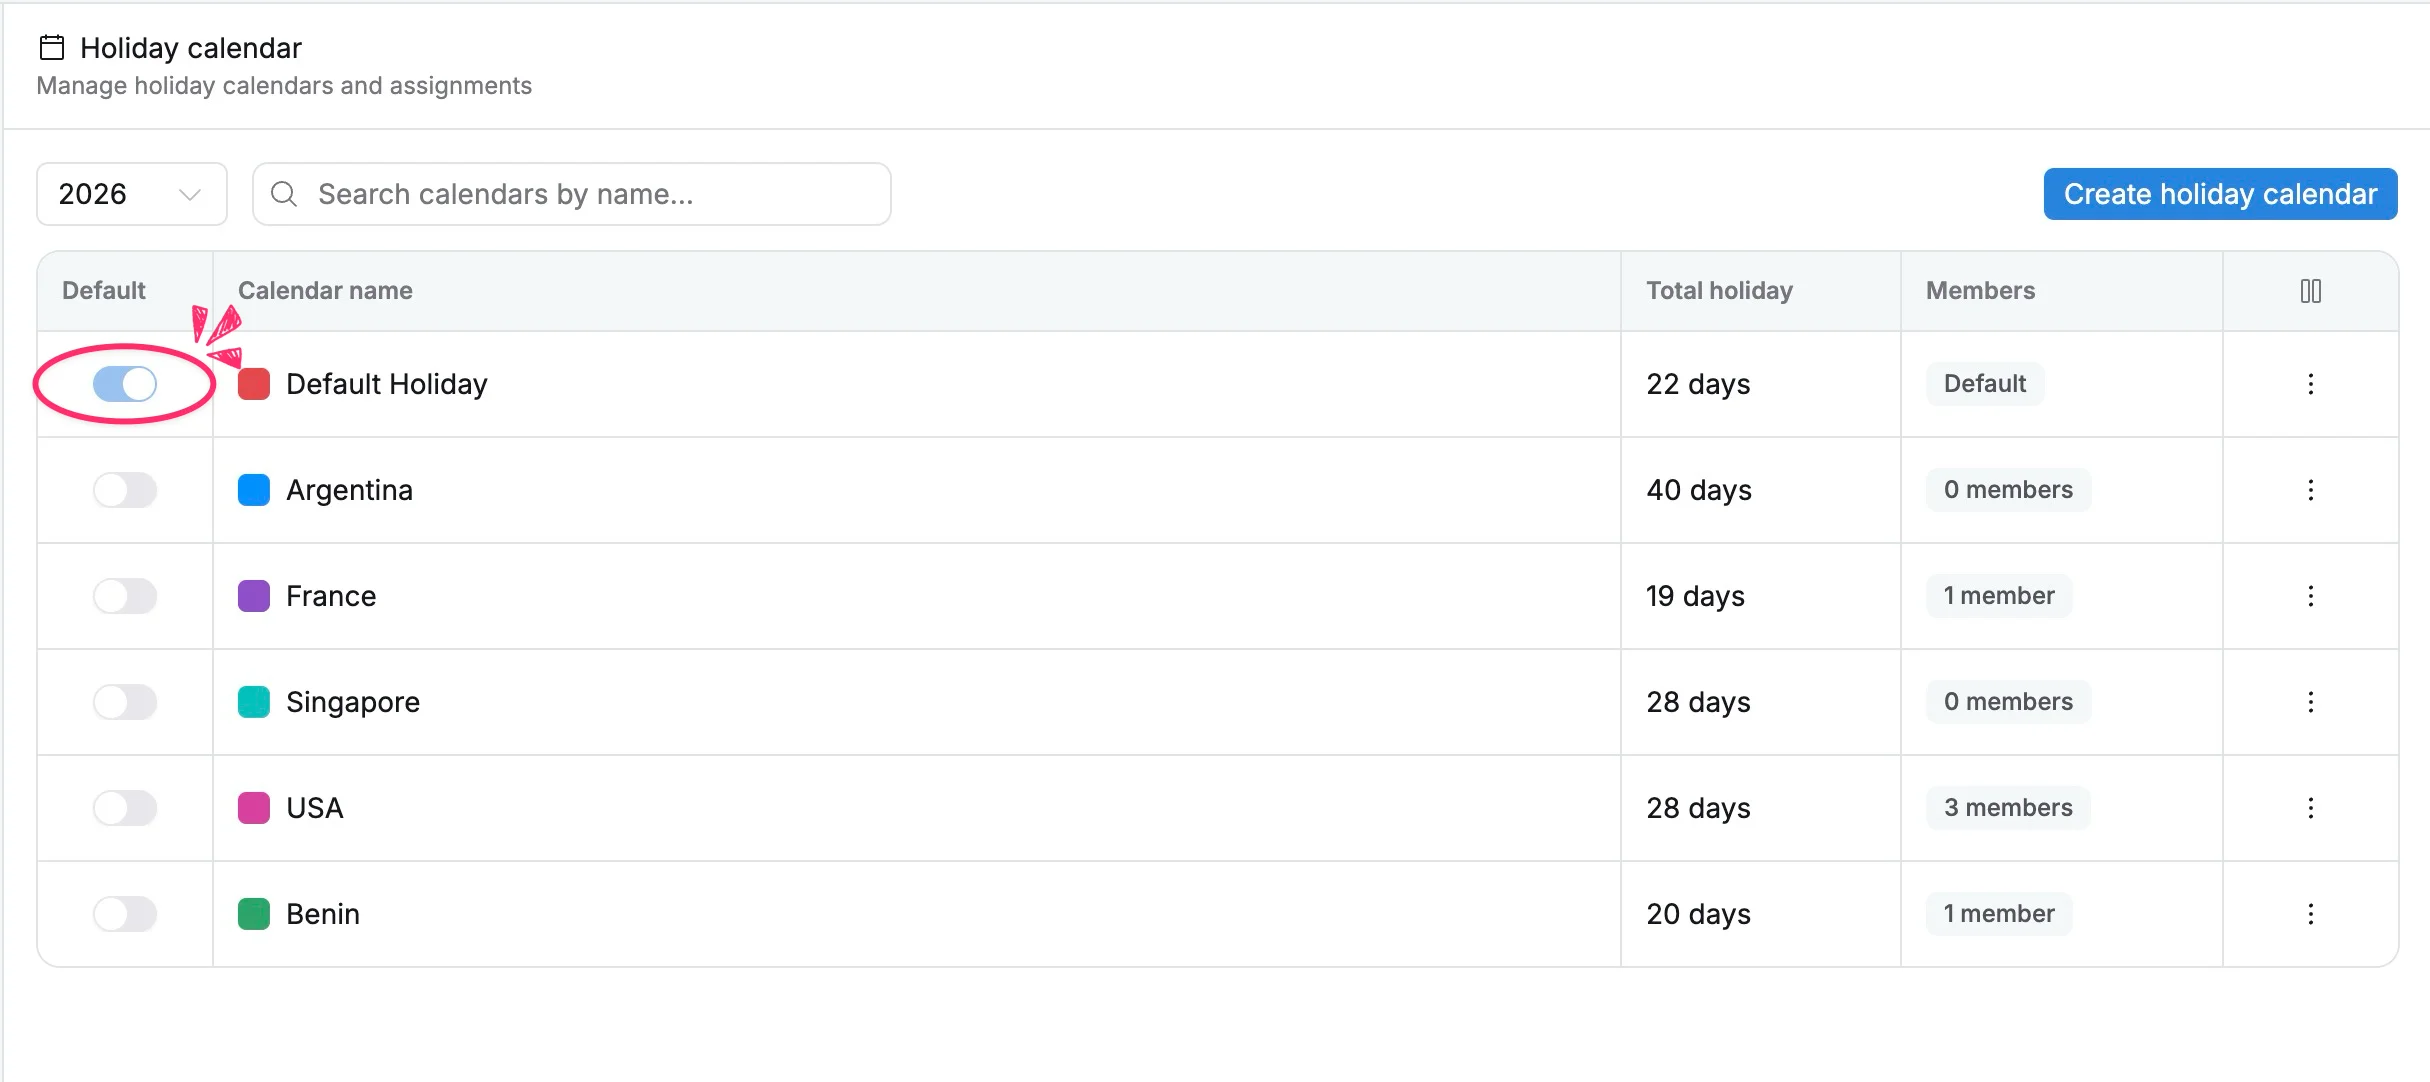Image resolution: width=2430 pixels, height=1082 pixels.
Task: Click the Create holiday calendar button
Action: (2220, 194)
